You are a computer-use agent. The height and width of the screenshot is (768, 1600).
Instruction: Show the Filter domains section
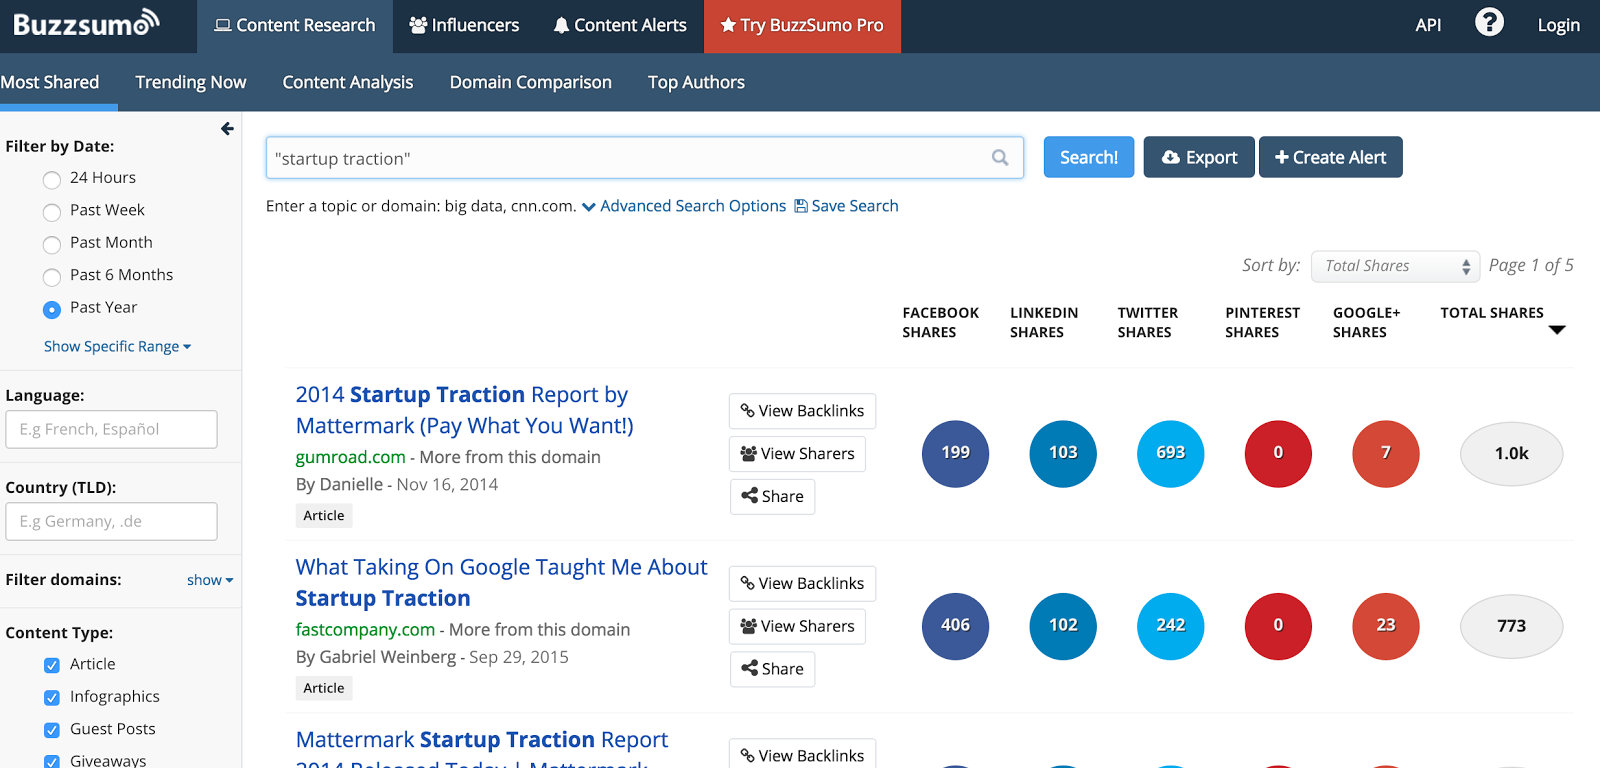click(210, 580)
